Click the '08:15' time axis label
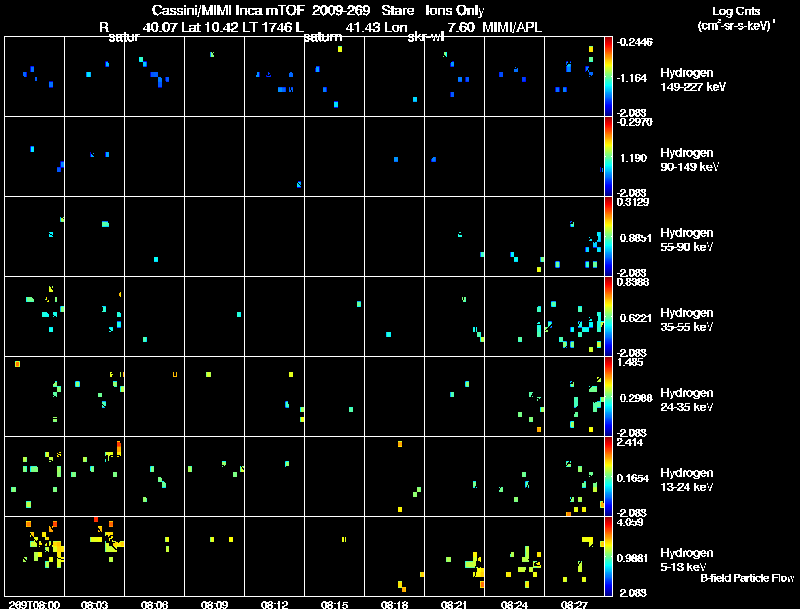The height and width of the screenshot is (609, 800). (x=334, y=604)
